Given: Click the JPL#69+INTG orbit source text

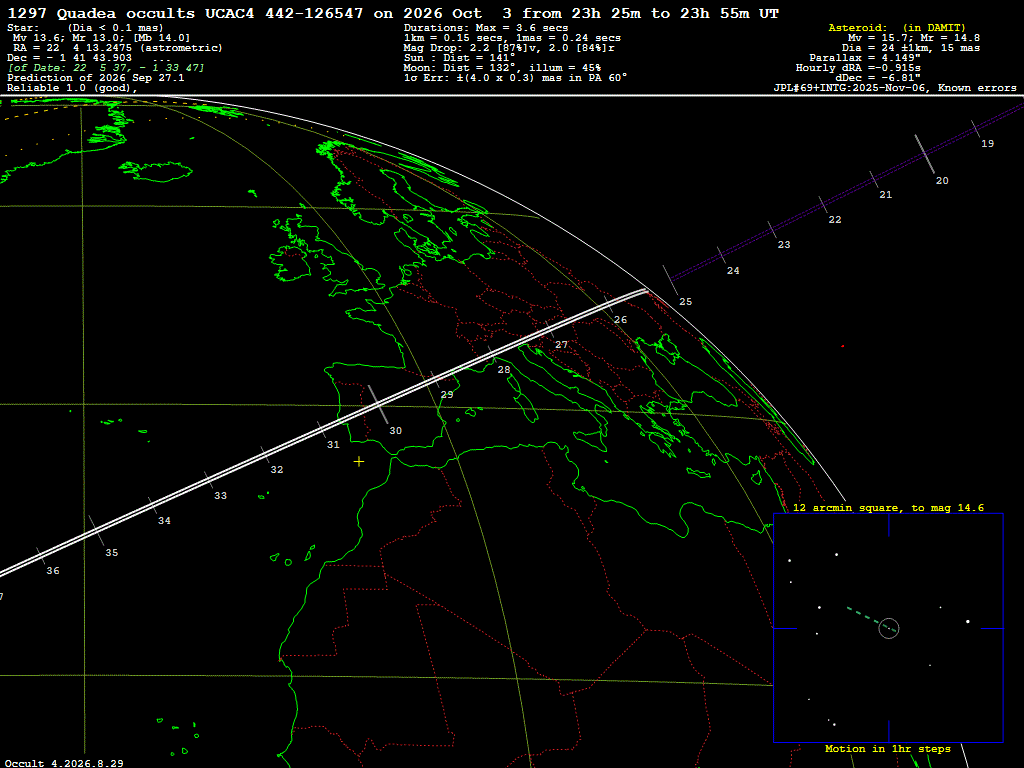Looking at the screenshot, I should click(895, 88).
